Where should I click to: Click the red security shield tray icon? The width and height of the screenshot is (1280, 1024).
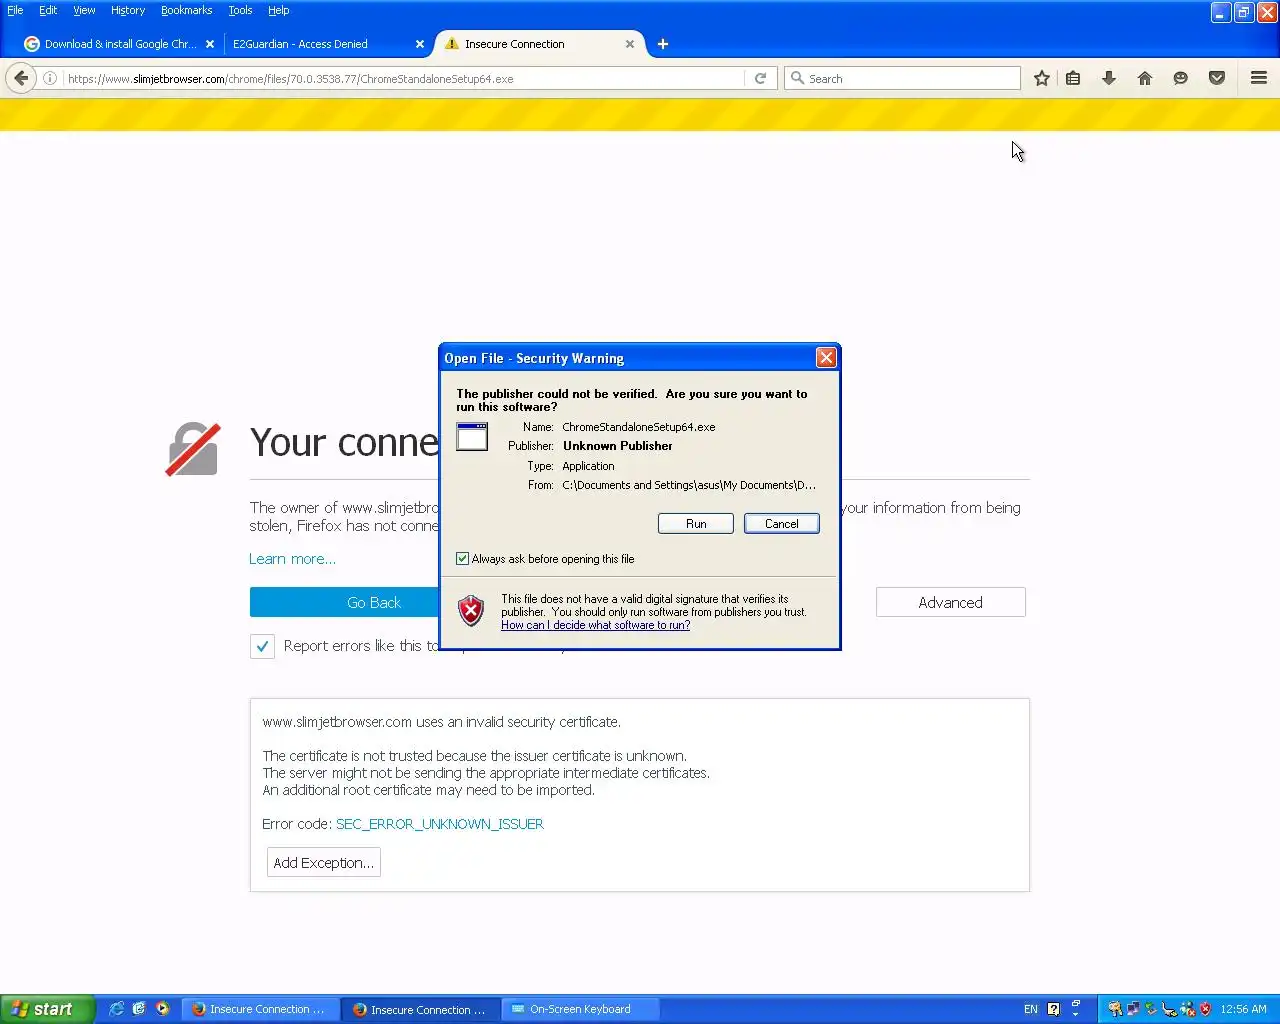pos(1205,1009)
